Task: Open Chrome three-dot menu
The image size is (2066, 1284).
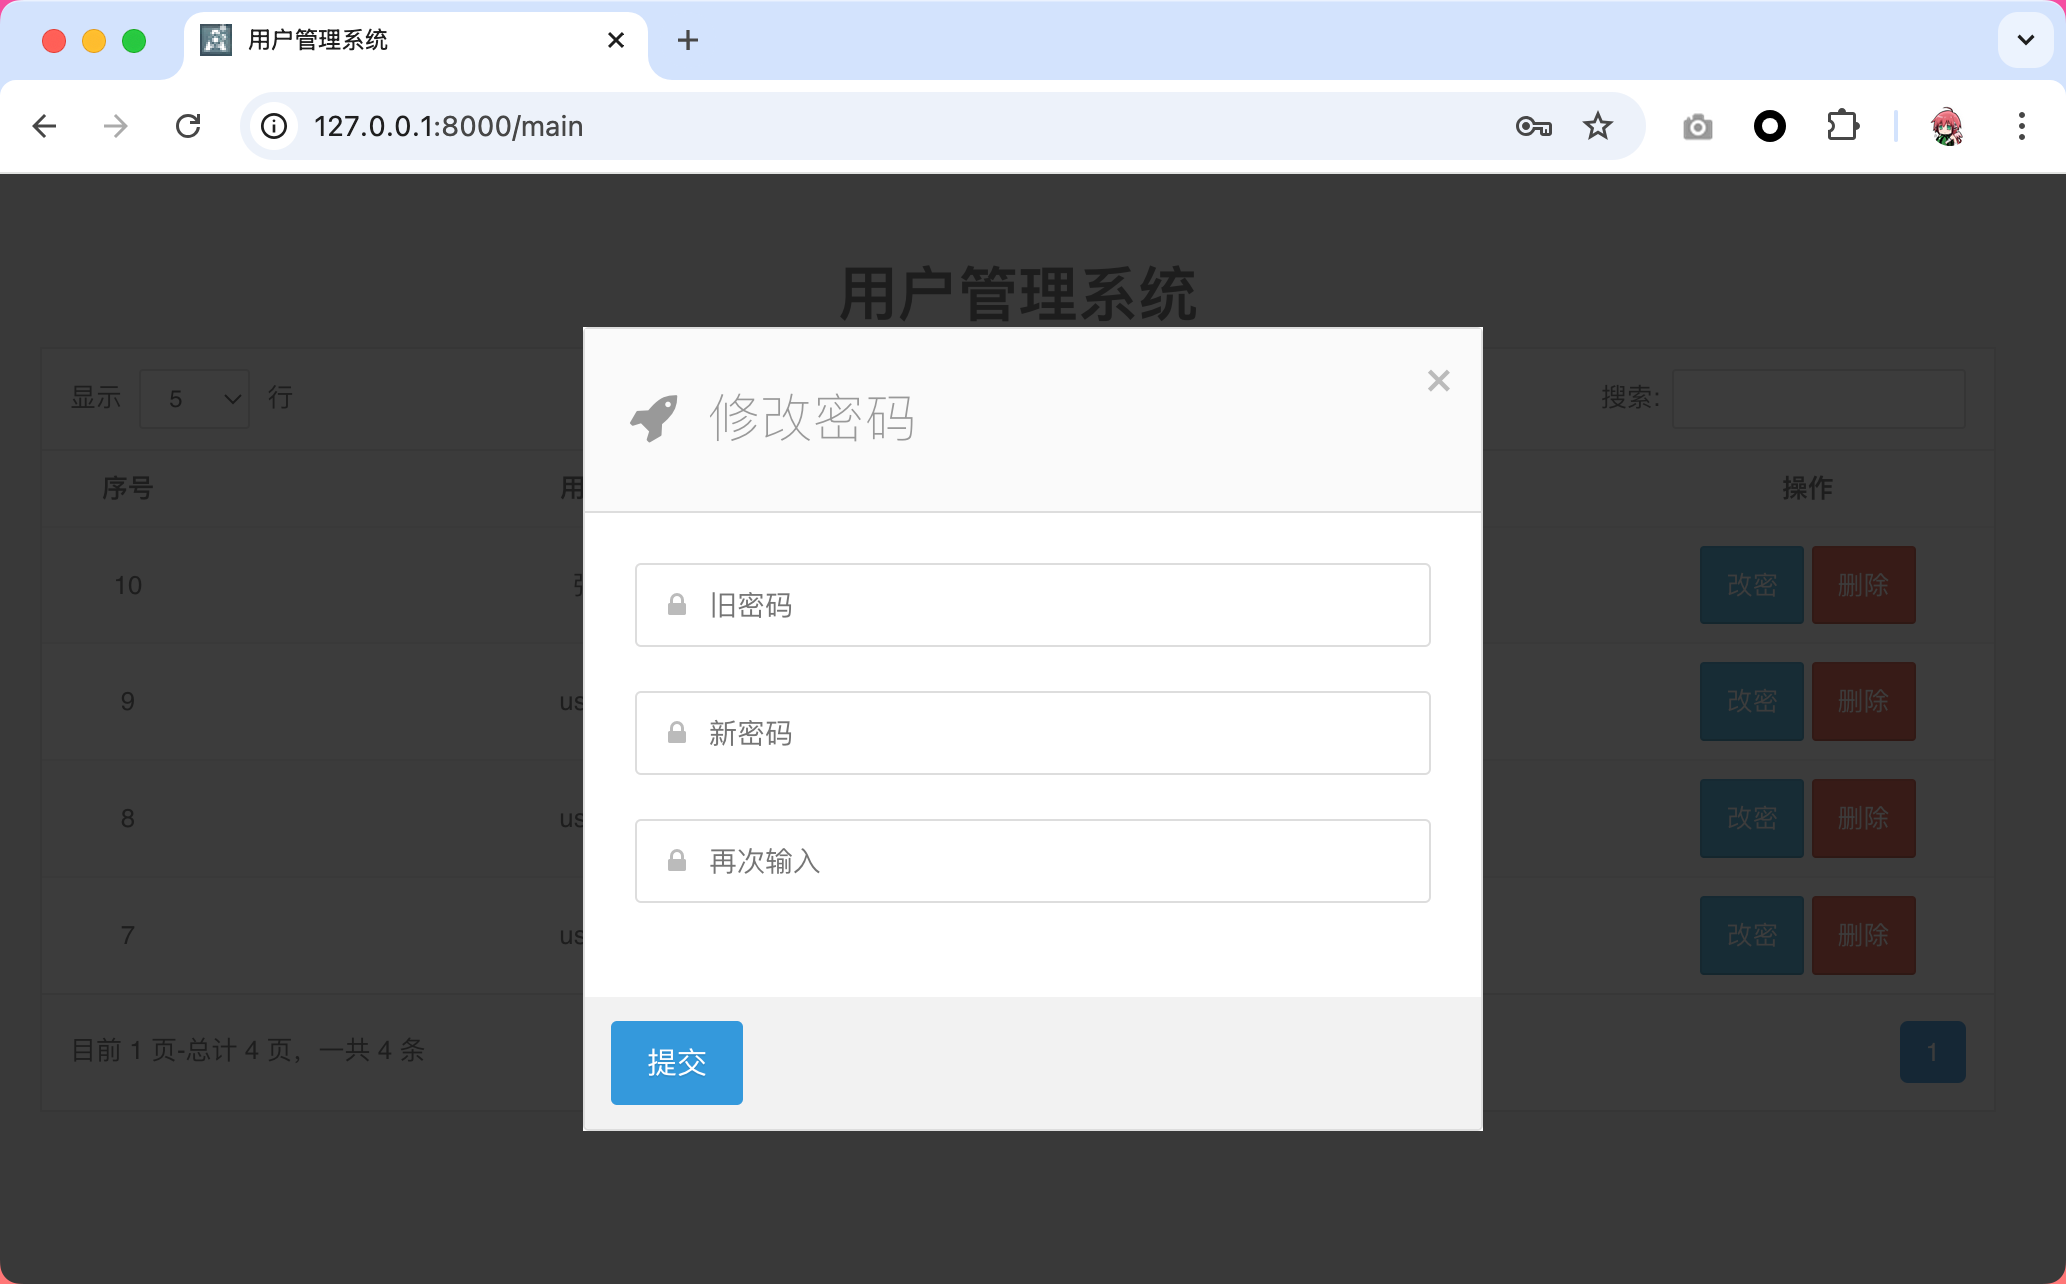Action: click(2021, 126)
